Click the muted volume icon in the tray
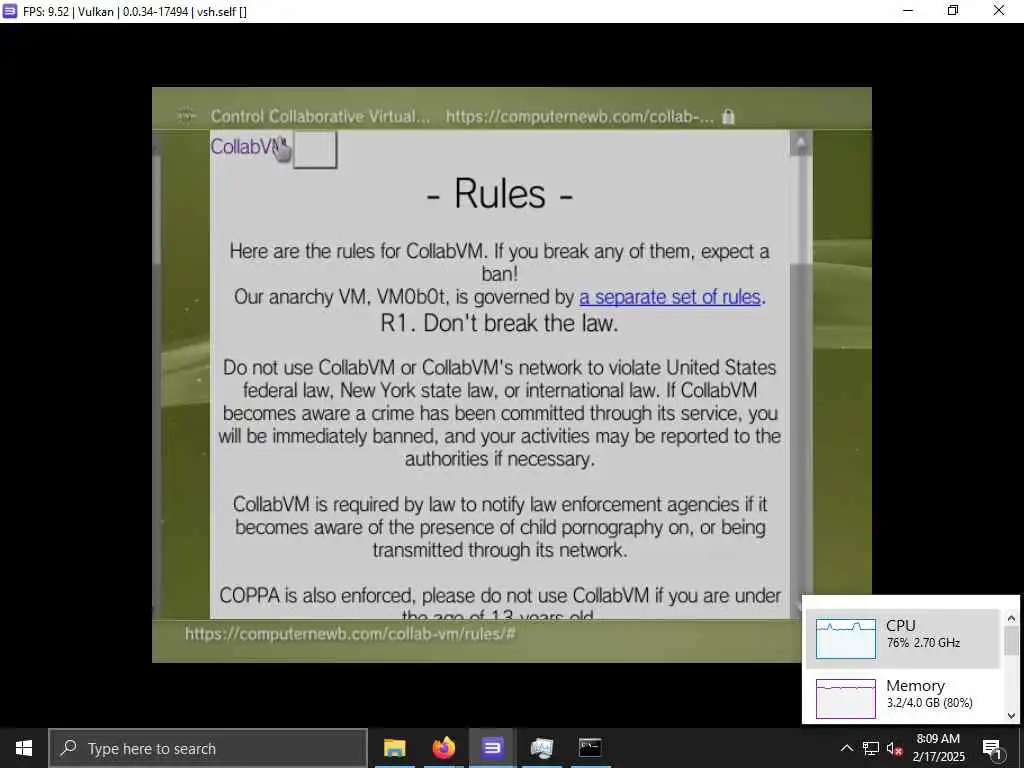 click(x=894, y=748)
